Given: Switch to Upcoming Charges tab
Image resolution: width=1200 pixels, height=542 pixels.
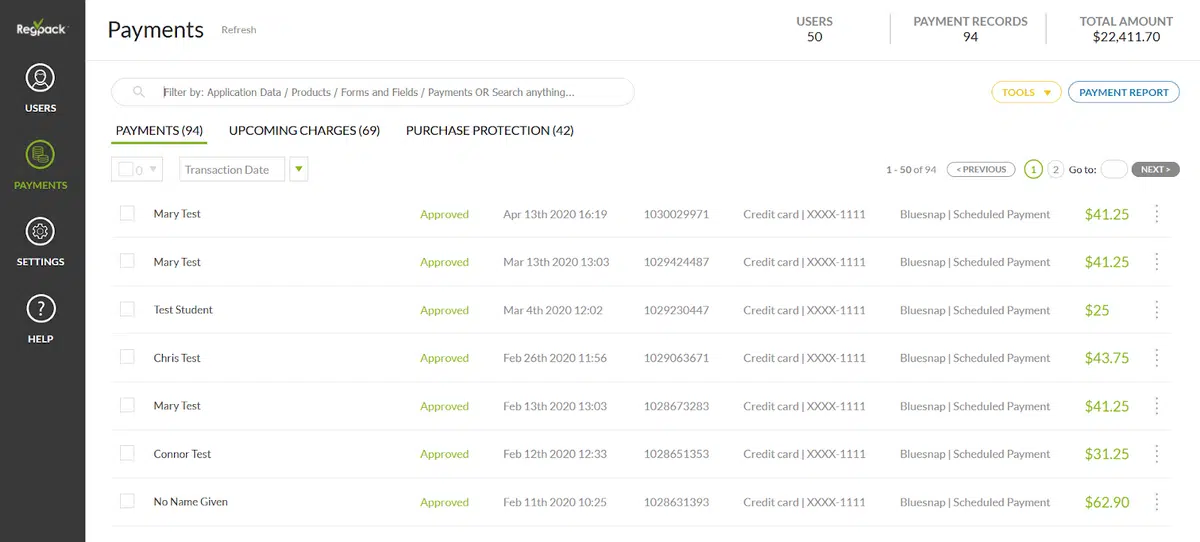Looking at the screenshot, I should (x=304, y=131).
